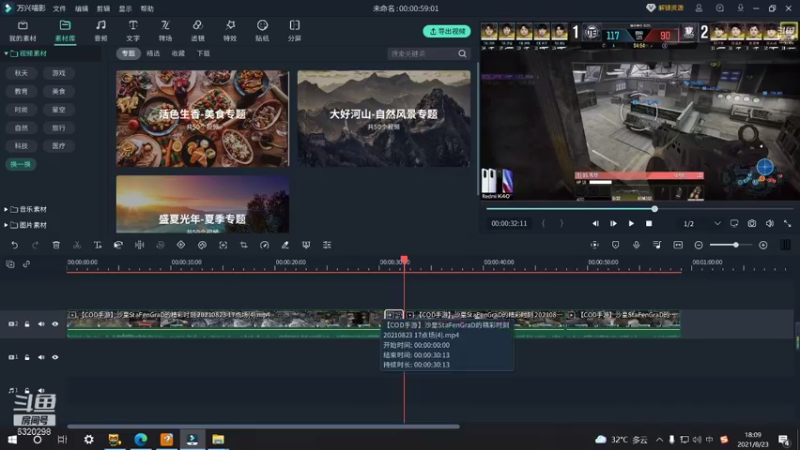Expand the 音乐素材 folder
The image size is (800, 450).
tap(6, 209)
